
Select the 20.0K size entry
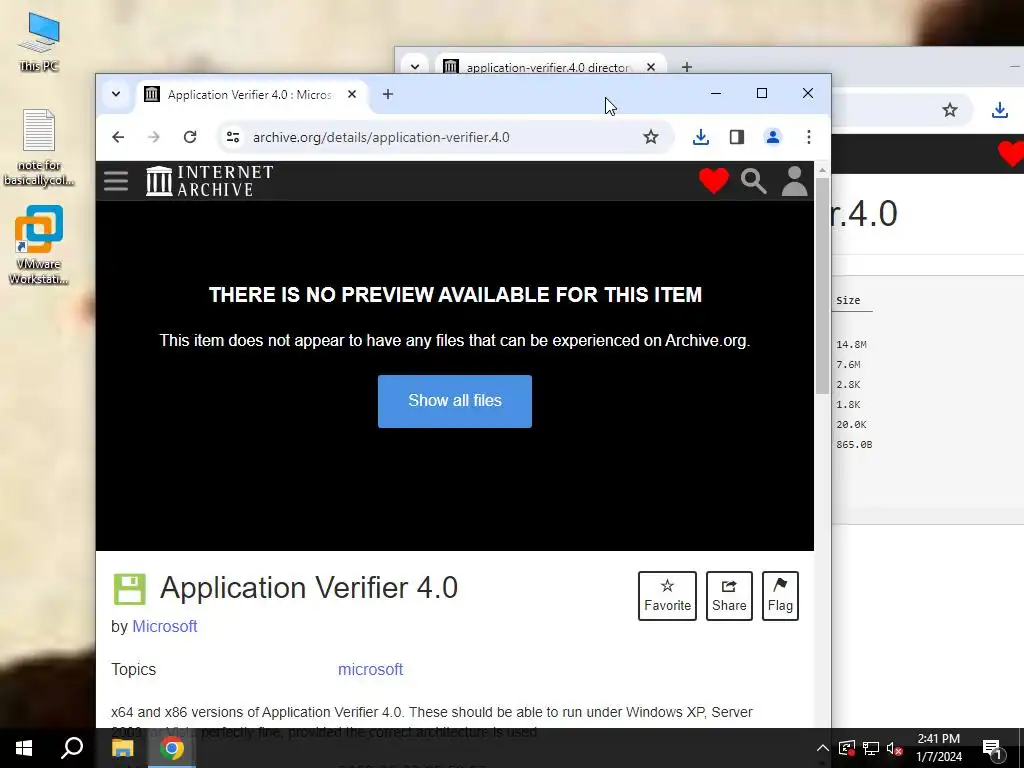pyautogui.click(x=852, y=424)
